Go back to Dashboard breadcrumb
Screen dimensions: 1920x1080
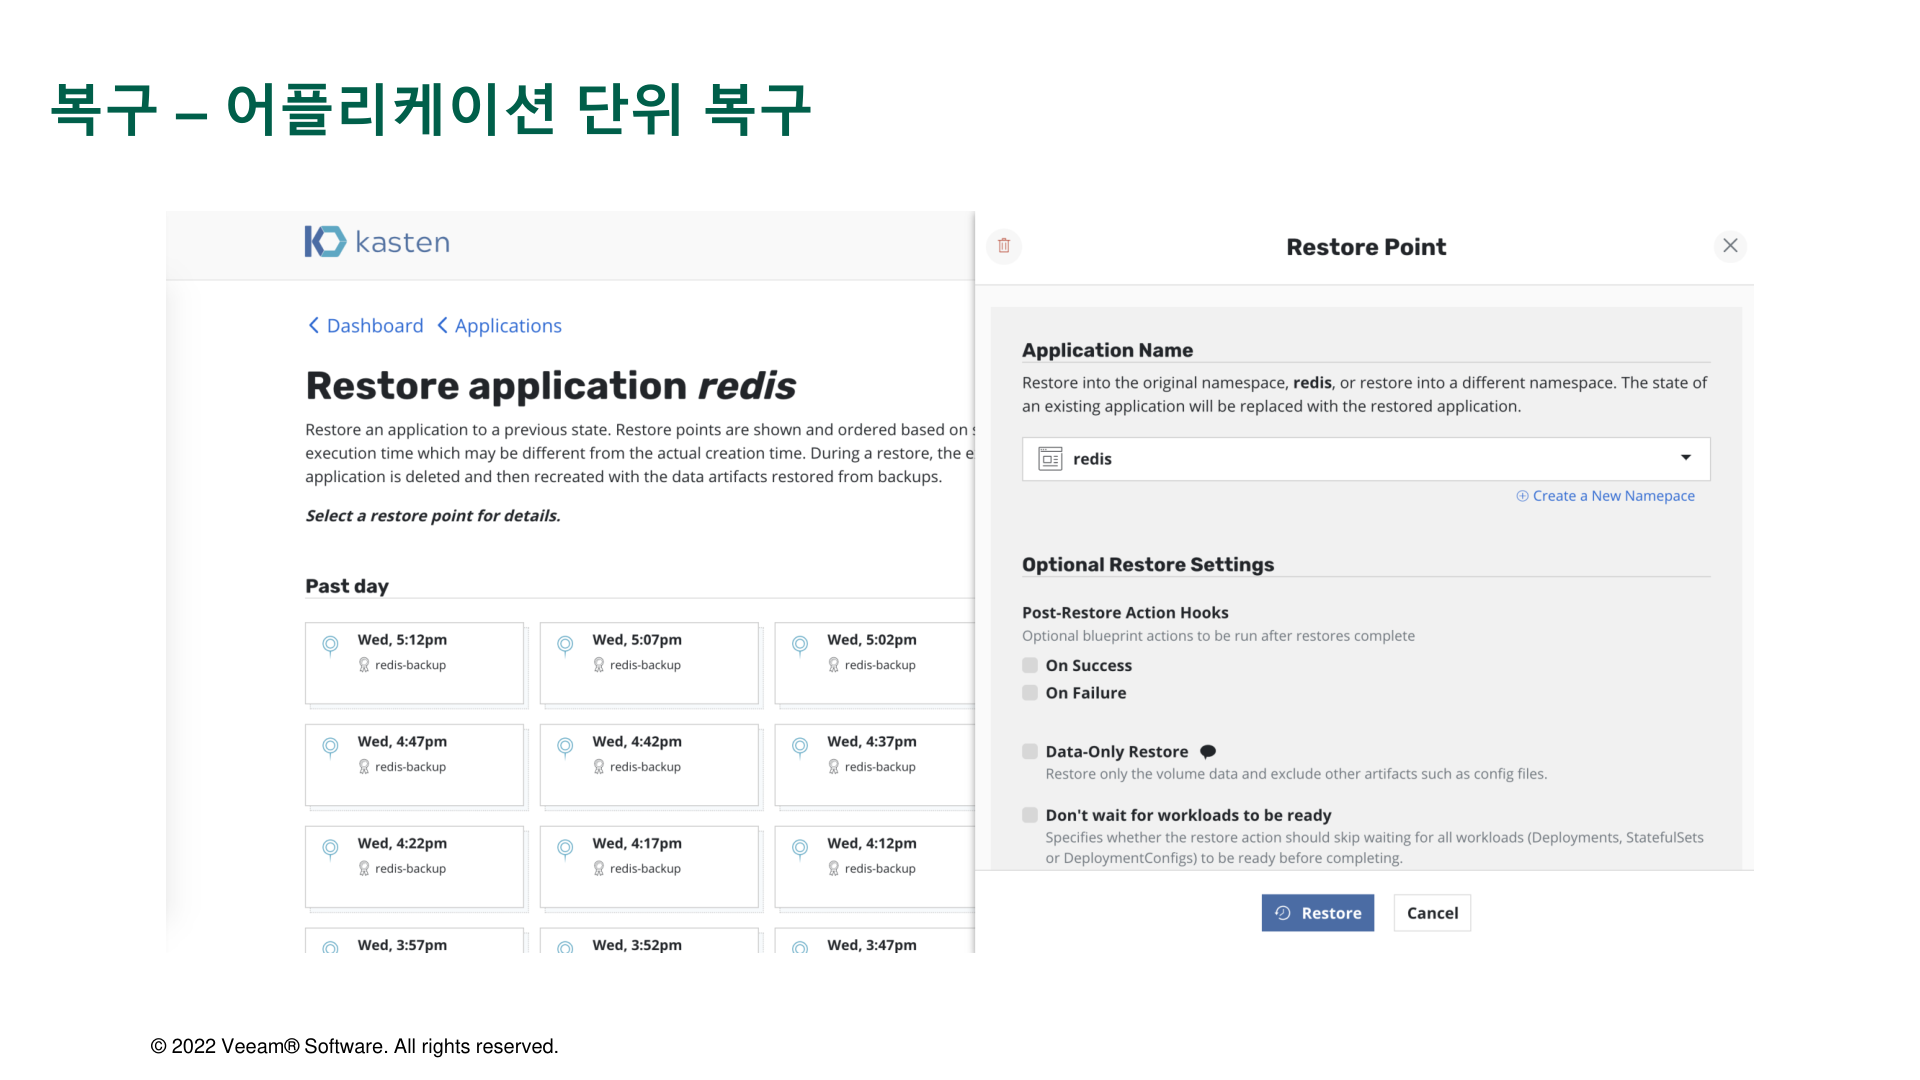click(366, 326)
